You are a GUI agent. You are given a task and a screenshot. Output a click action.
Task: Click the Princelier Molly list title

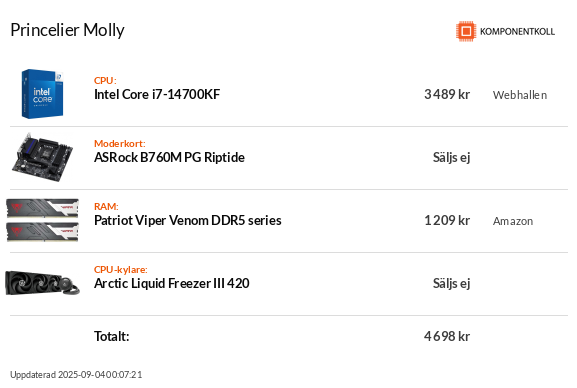(67, 30)
